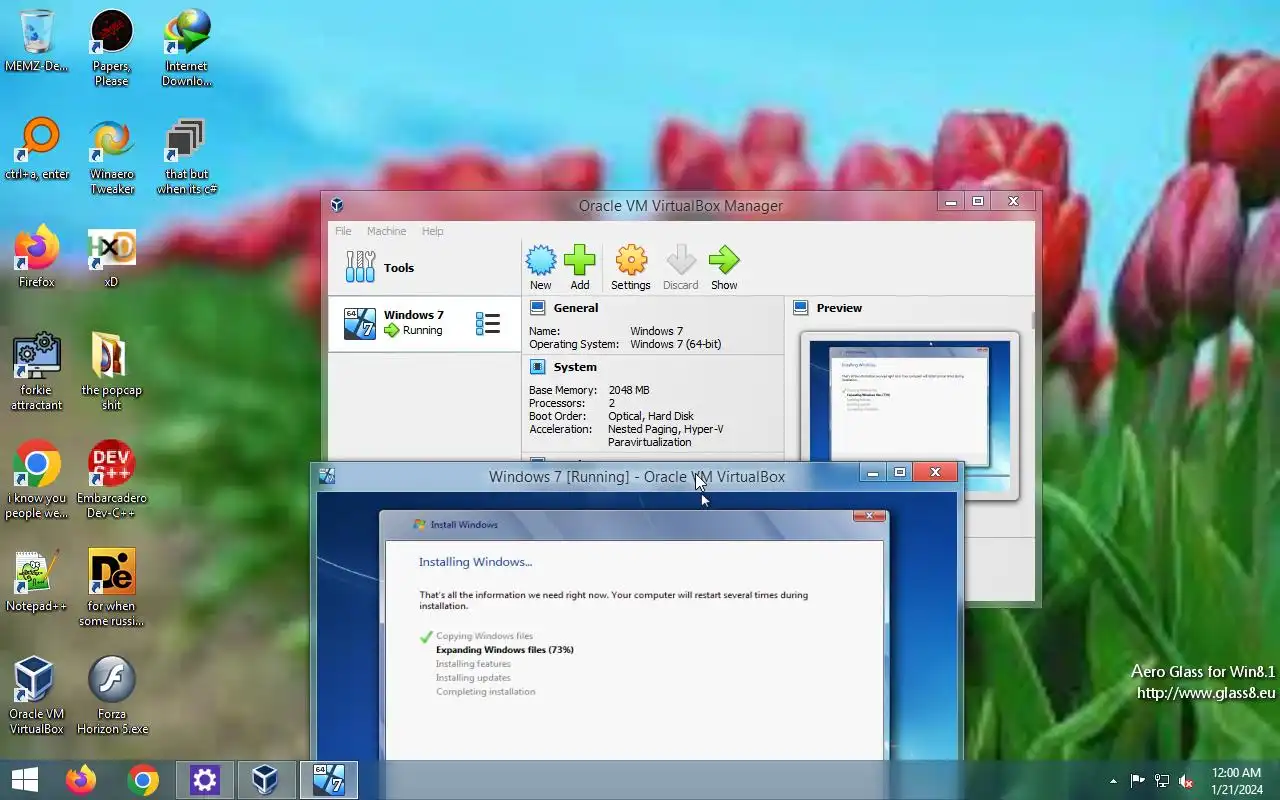Open the Windows Start button
This screenshot has height=800, width=1280.
[x=24, y=780]
